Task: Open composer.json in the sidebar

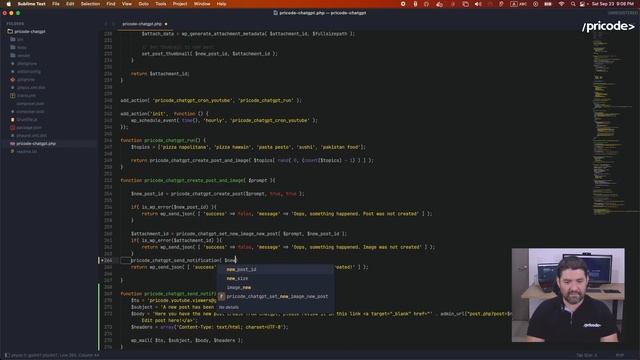Action: [x=30, y=104]
